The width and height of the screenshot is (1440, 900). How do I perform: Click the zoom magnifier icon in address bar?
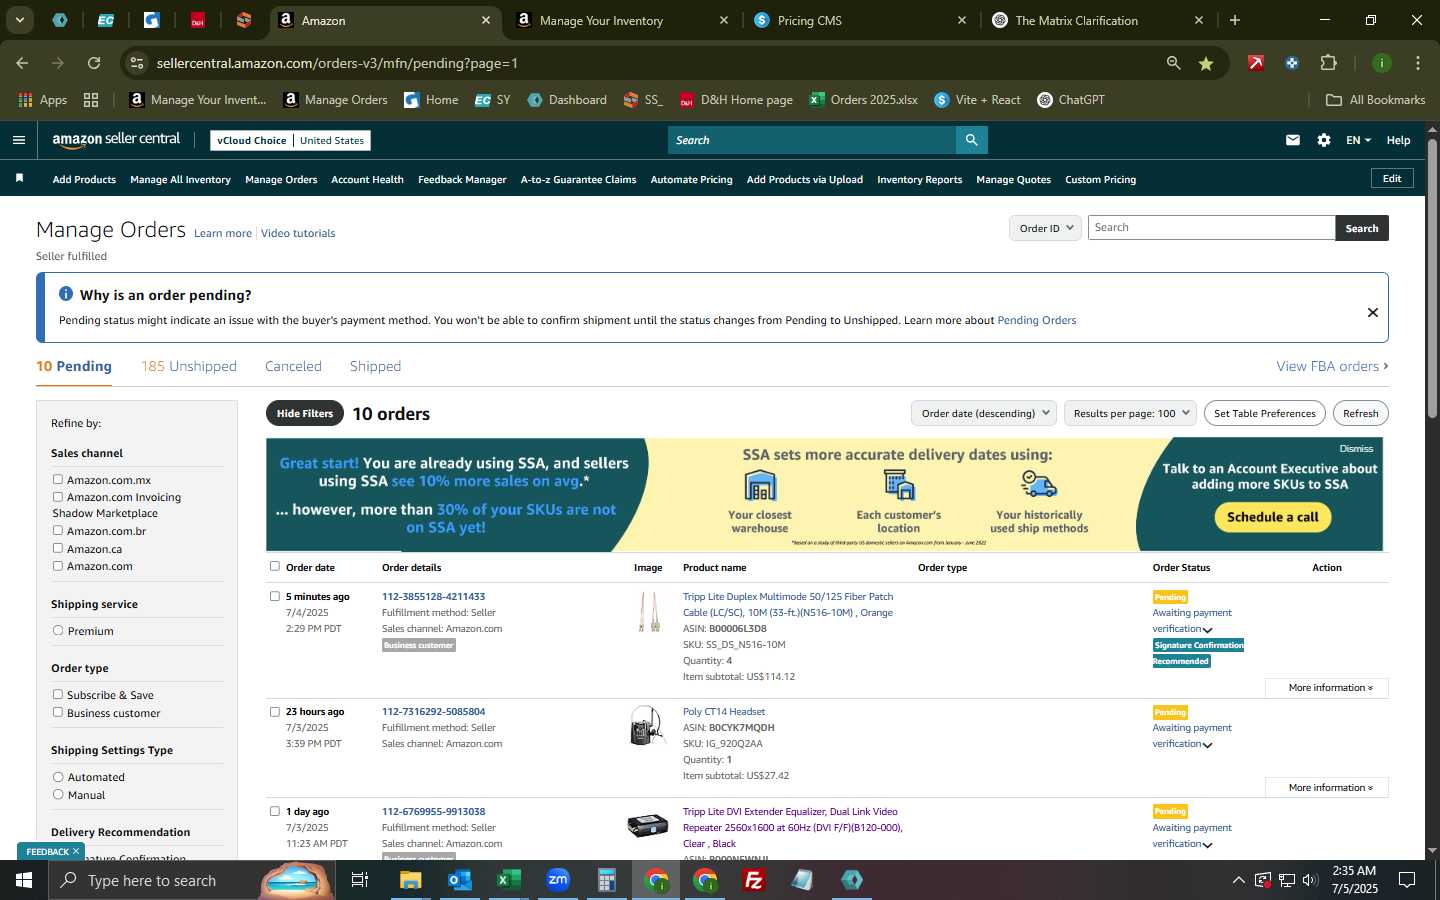(x=1173, y=63)
